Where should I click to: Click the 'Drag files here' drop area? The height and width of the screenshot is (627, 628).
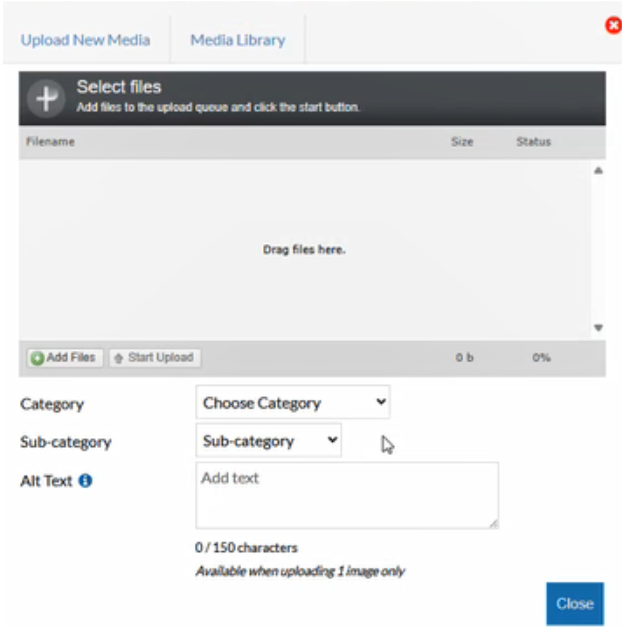point(304,250)
